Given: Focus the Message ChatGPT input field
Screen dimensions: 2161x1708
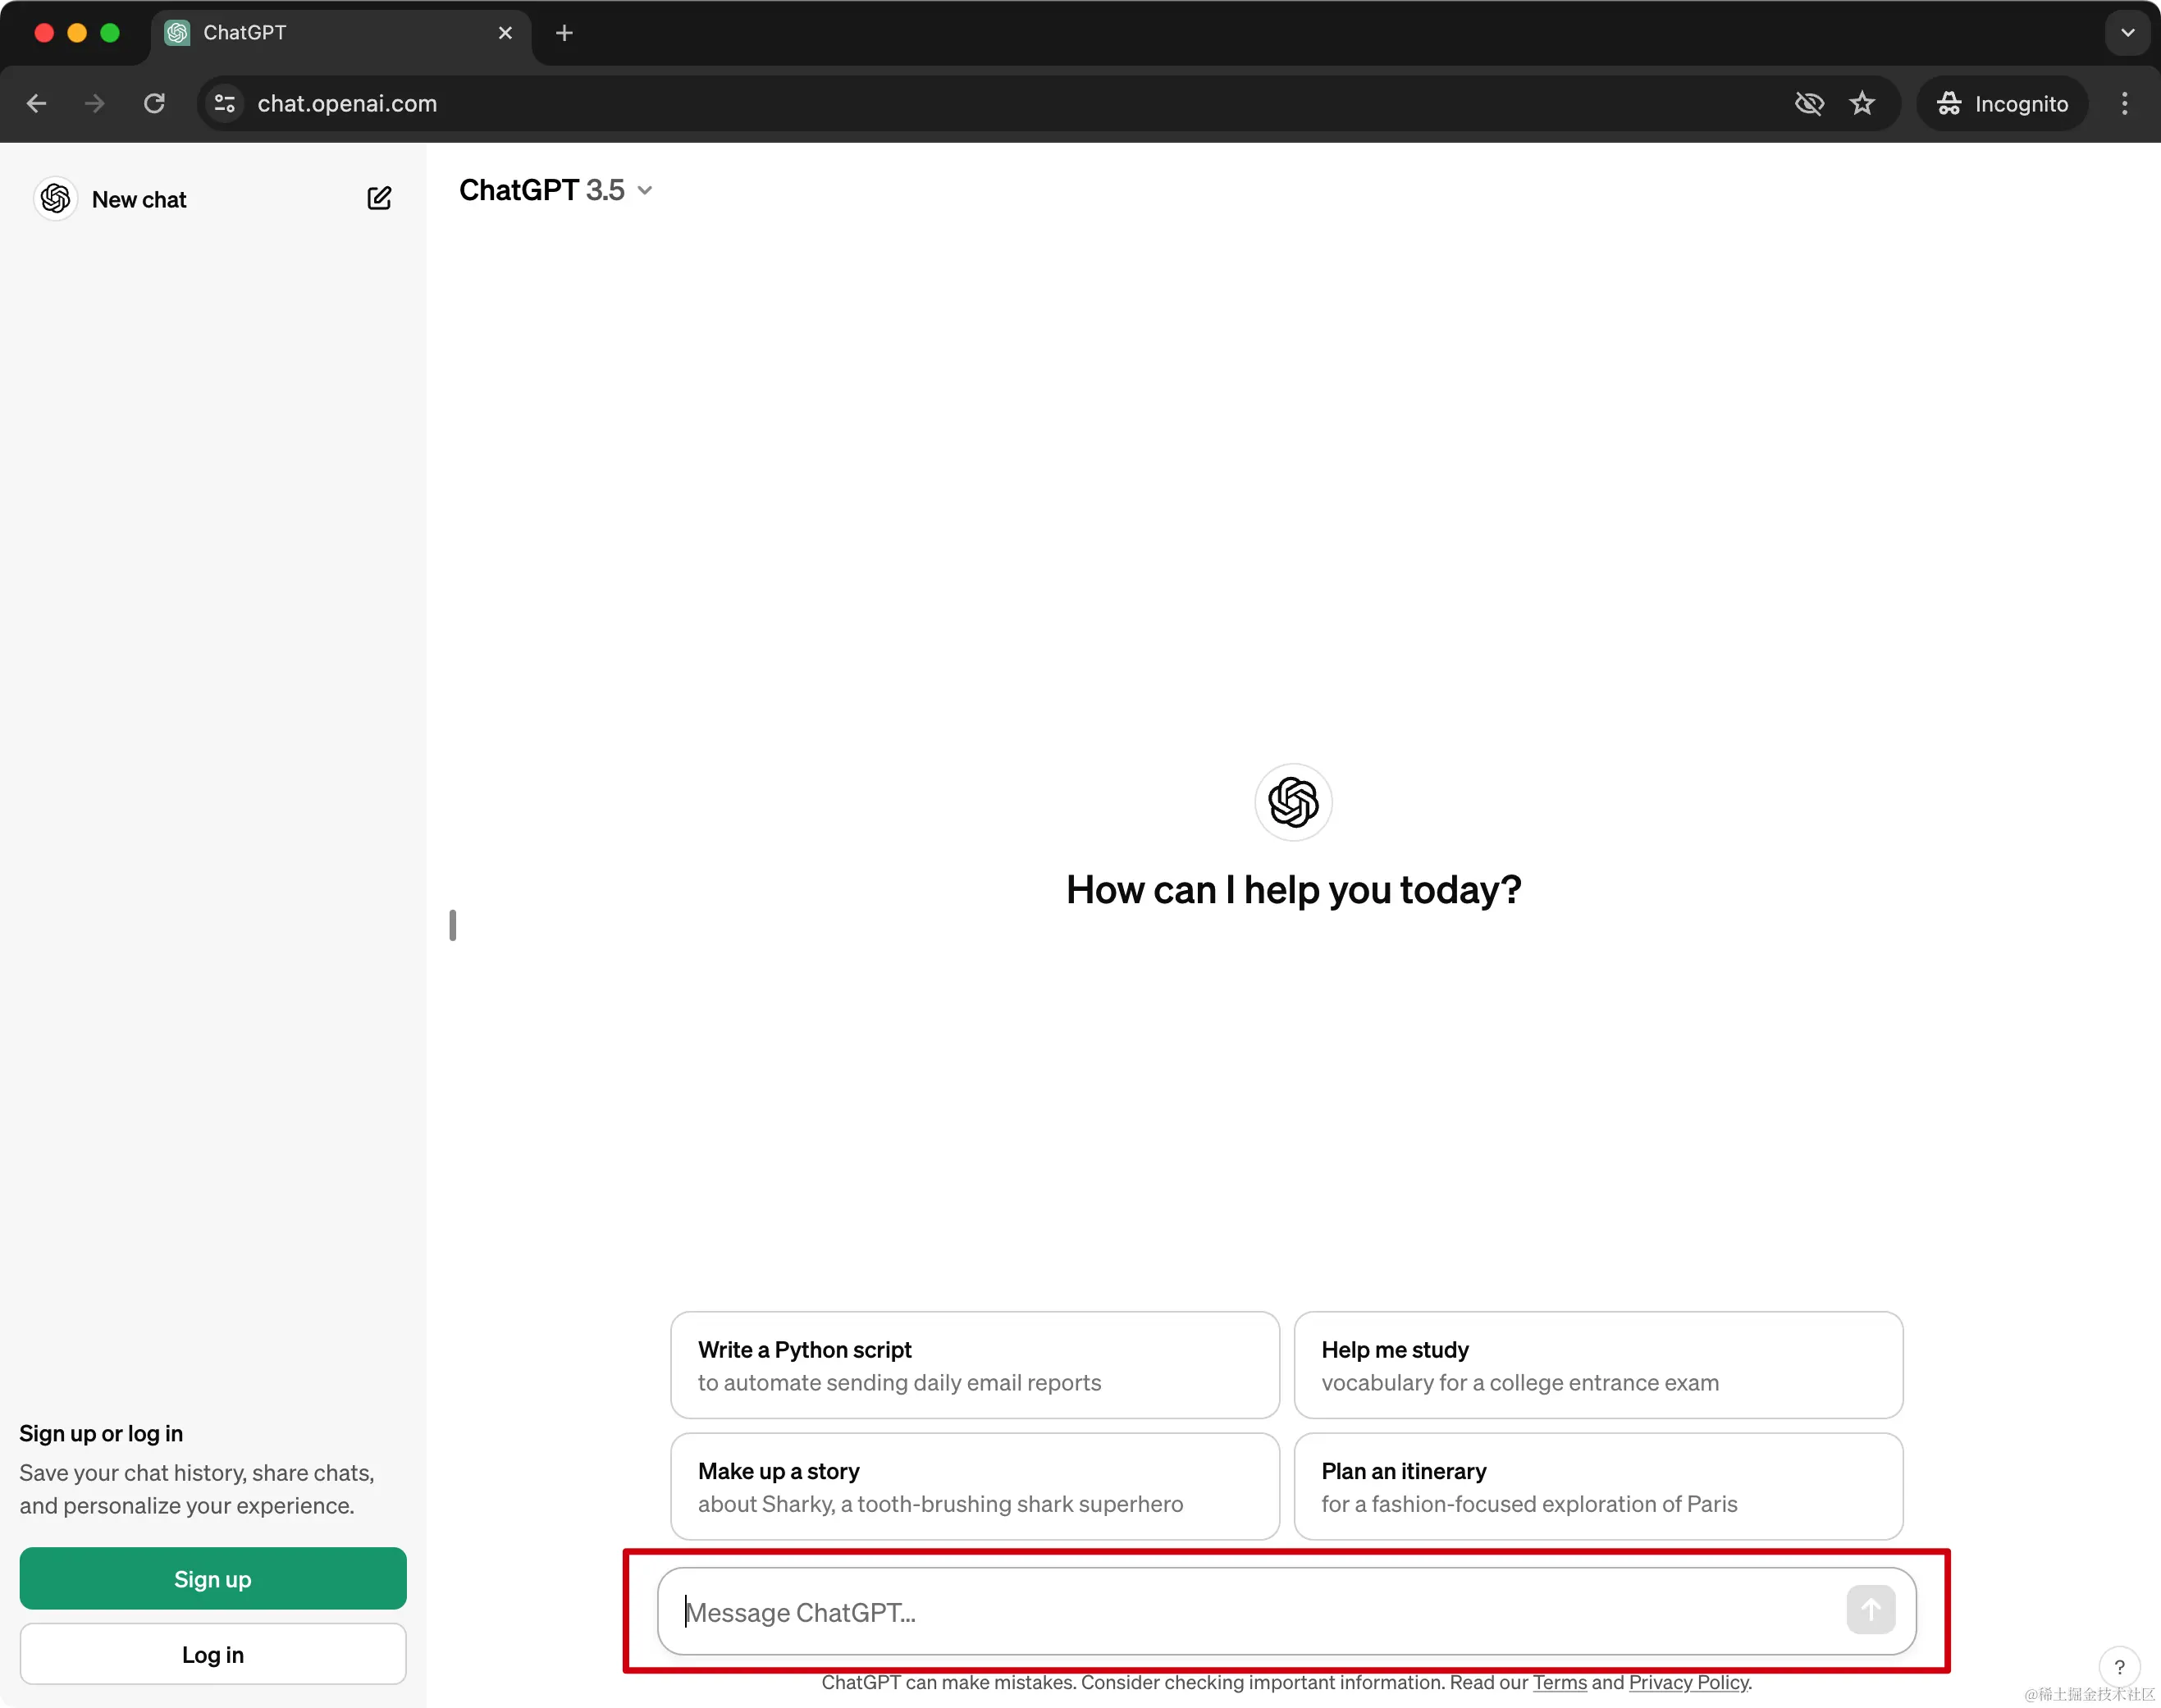Looking at the screenshot, I should pos(1250,1612).
